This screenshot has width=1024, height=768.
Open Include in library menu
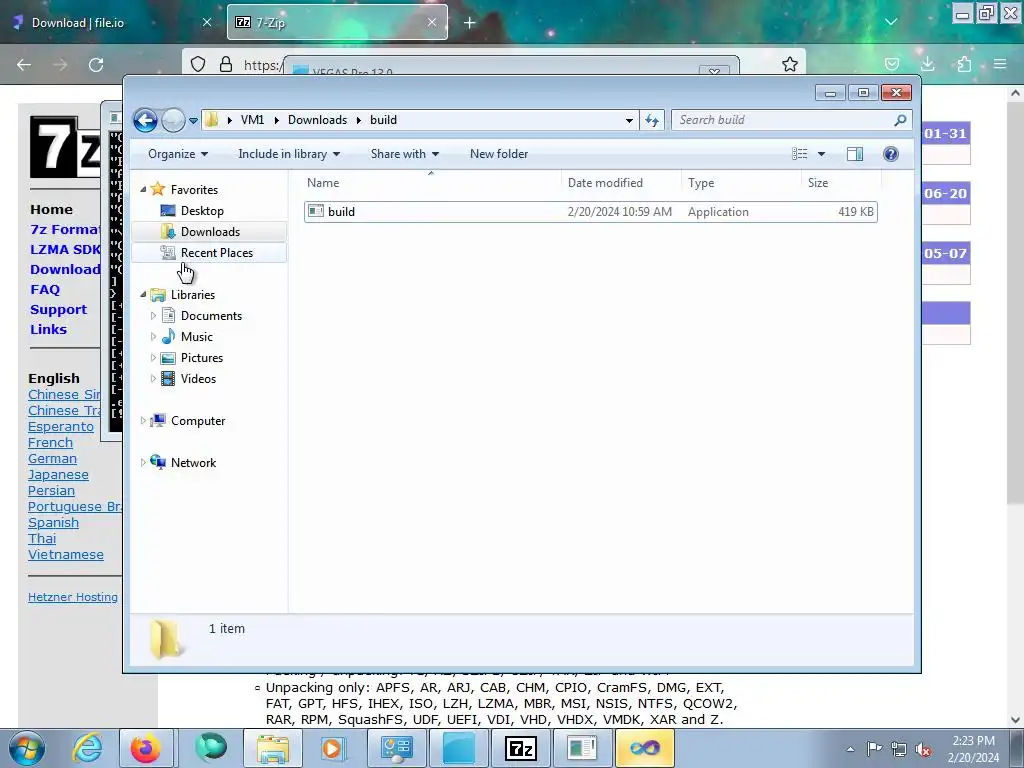click(x=289, y=154)
